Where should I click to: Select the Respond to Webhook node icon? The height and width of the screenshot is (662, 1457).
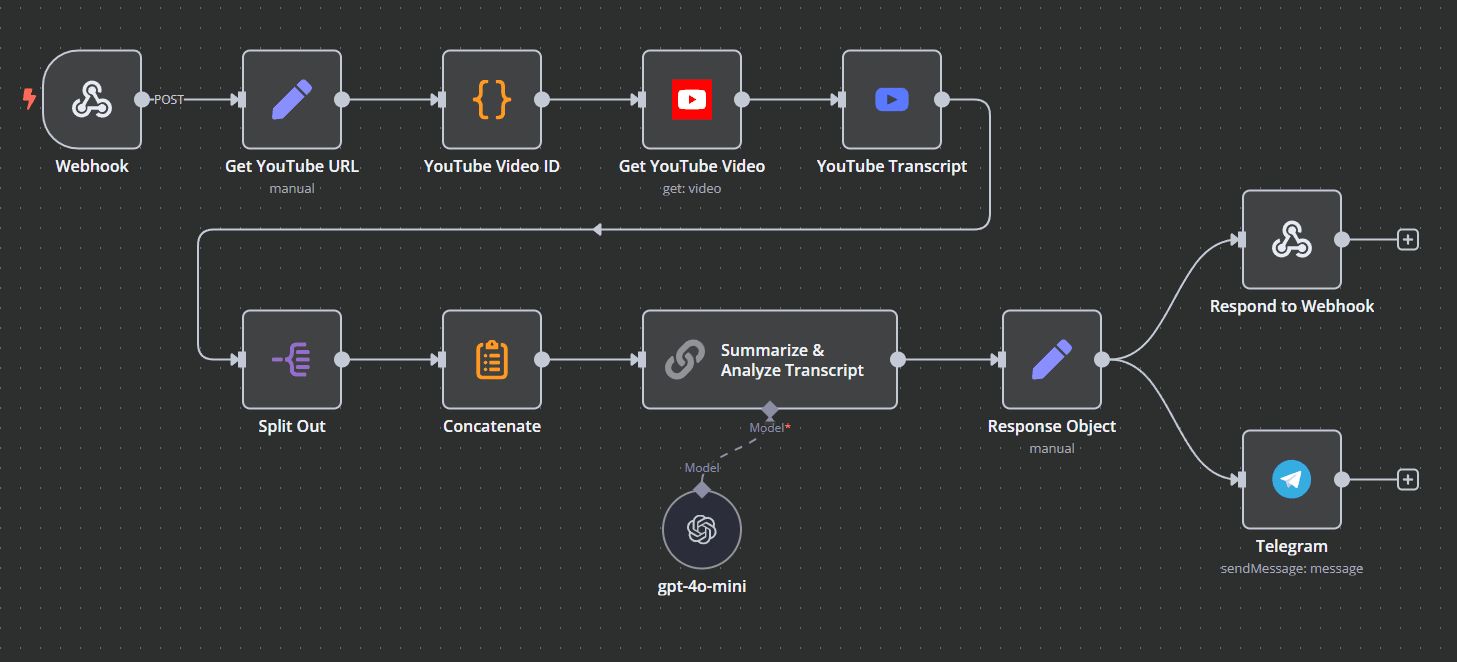pos(1292,240)
